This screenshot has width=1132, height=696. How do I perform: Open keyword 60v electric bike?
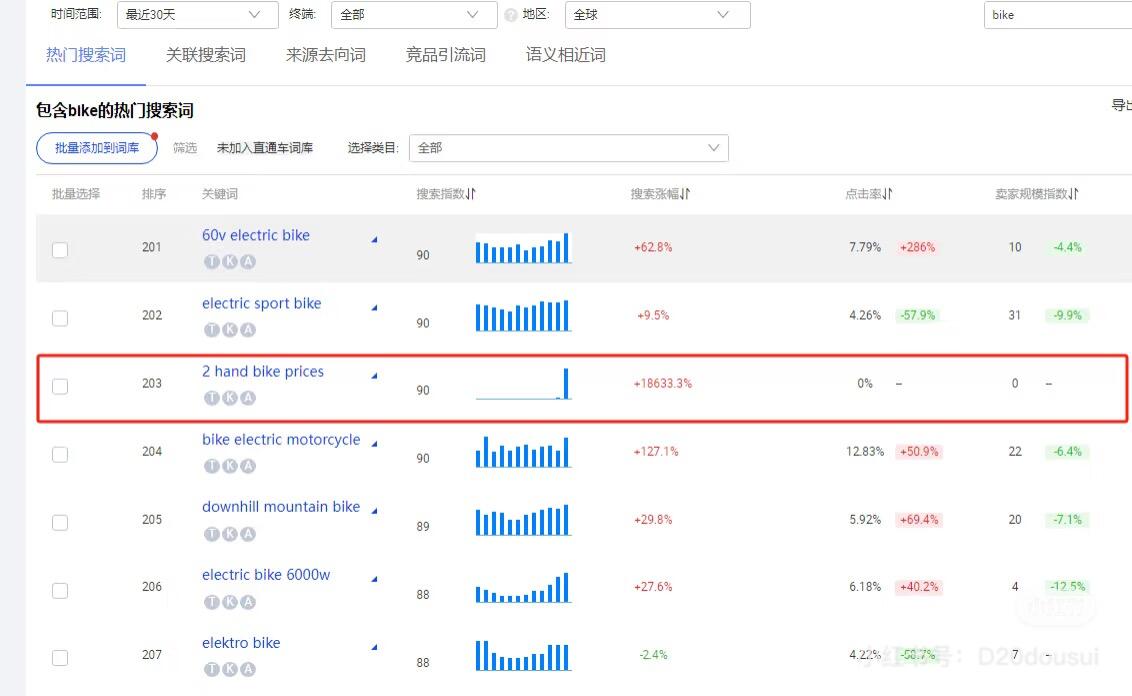point(256,235)
